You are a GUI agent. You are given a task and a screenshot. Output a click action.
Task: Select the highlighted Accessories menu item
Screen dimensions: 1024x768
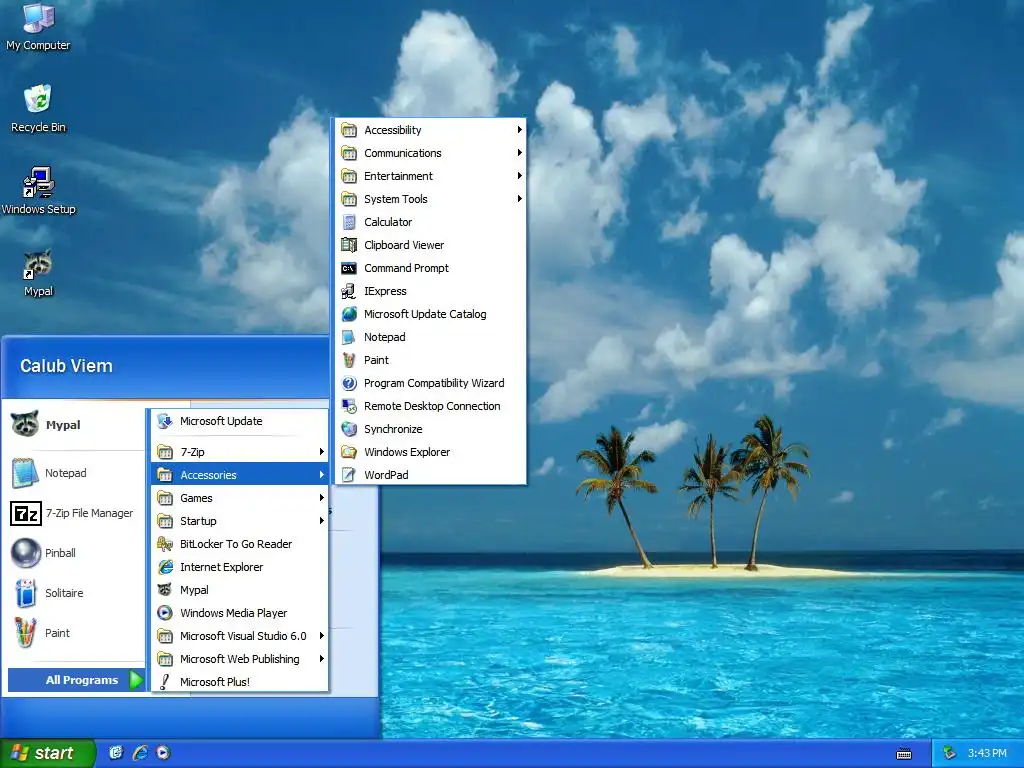point(240,475)
